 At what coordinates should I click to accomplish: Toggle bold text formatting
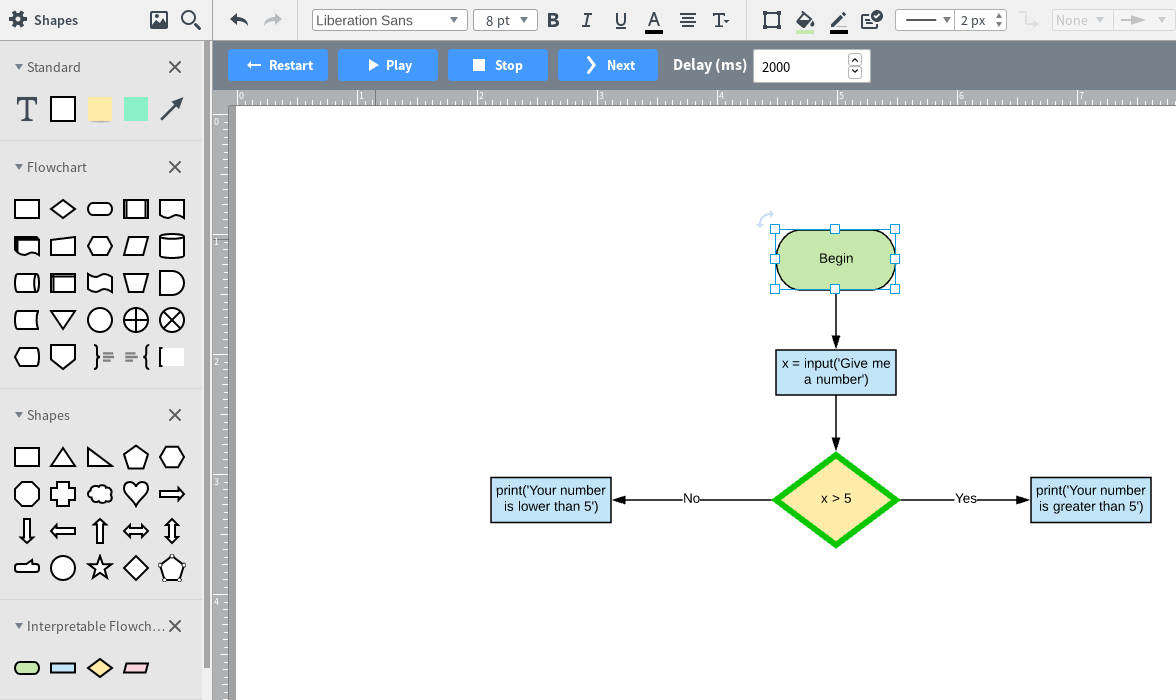[553, 20]
